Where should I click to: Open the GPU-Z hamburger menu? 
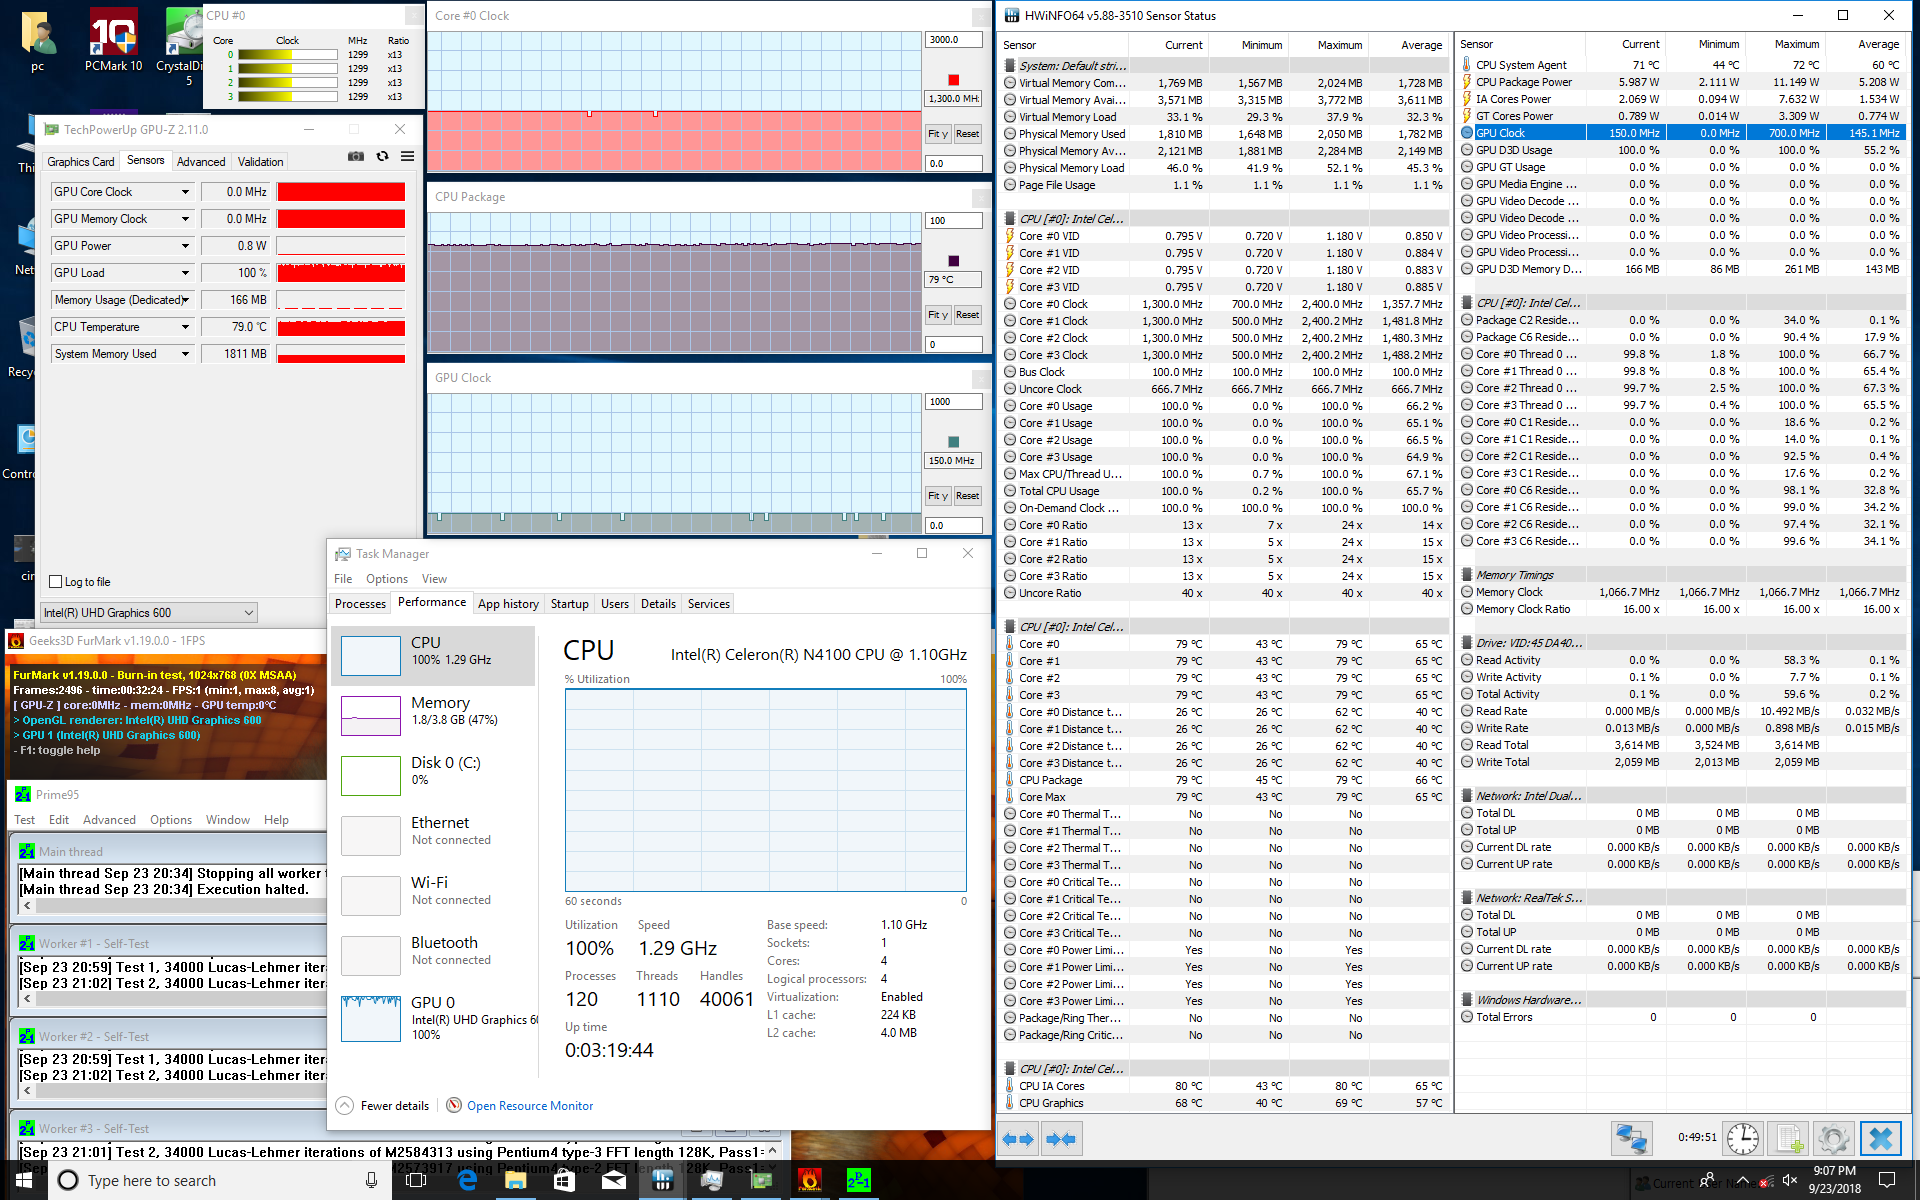[407, 157]
